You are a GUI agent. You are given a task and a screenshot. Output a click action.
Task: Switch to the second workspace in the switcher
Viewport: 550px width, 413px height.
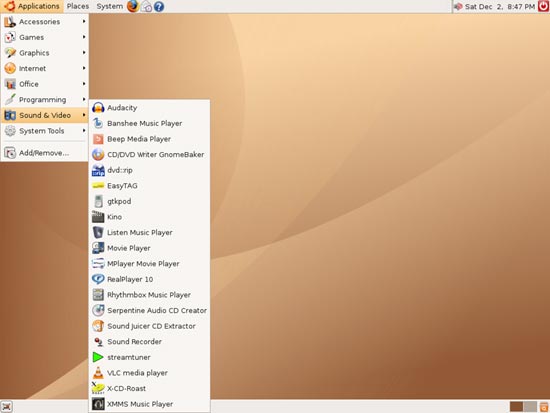(530, 407)
